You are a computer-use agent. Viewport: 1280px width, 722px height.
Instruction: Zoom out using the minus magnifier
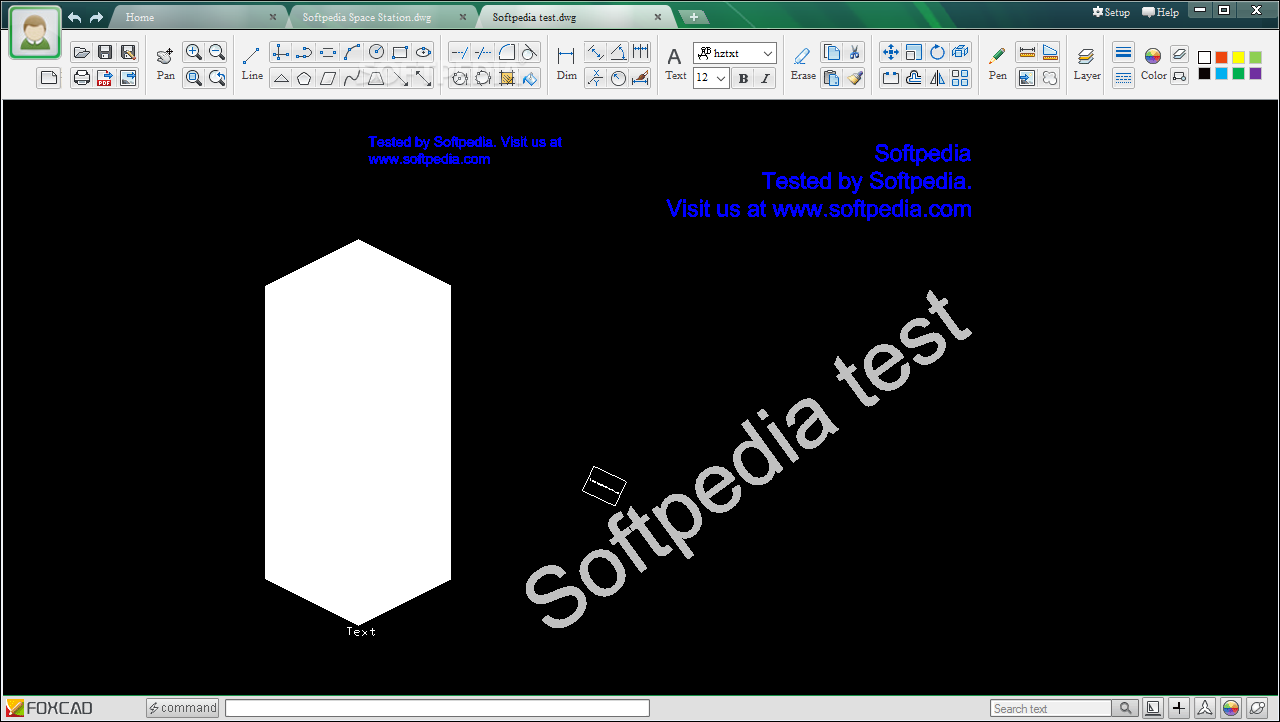[x=217, y=52]
